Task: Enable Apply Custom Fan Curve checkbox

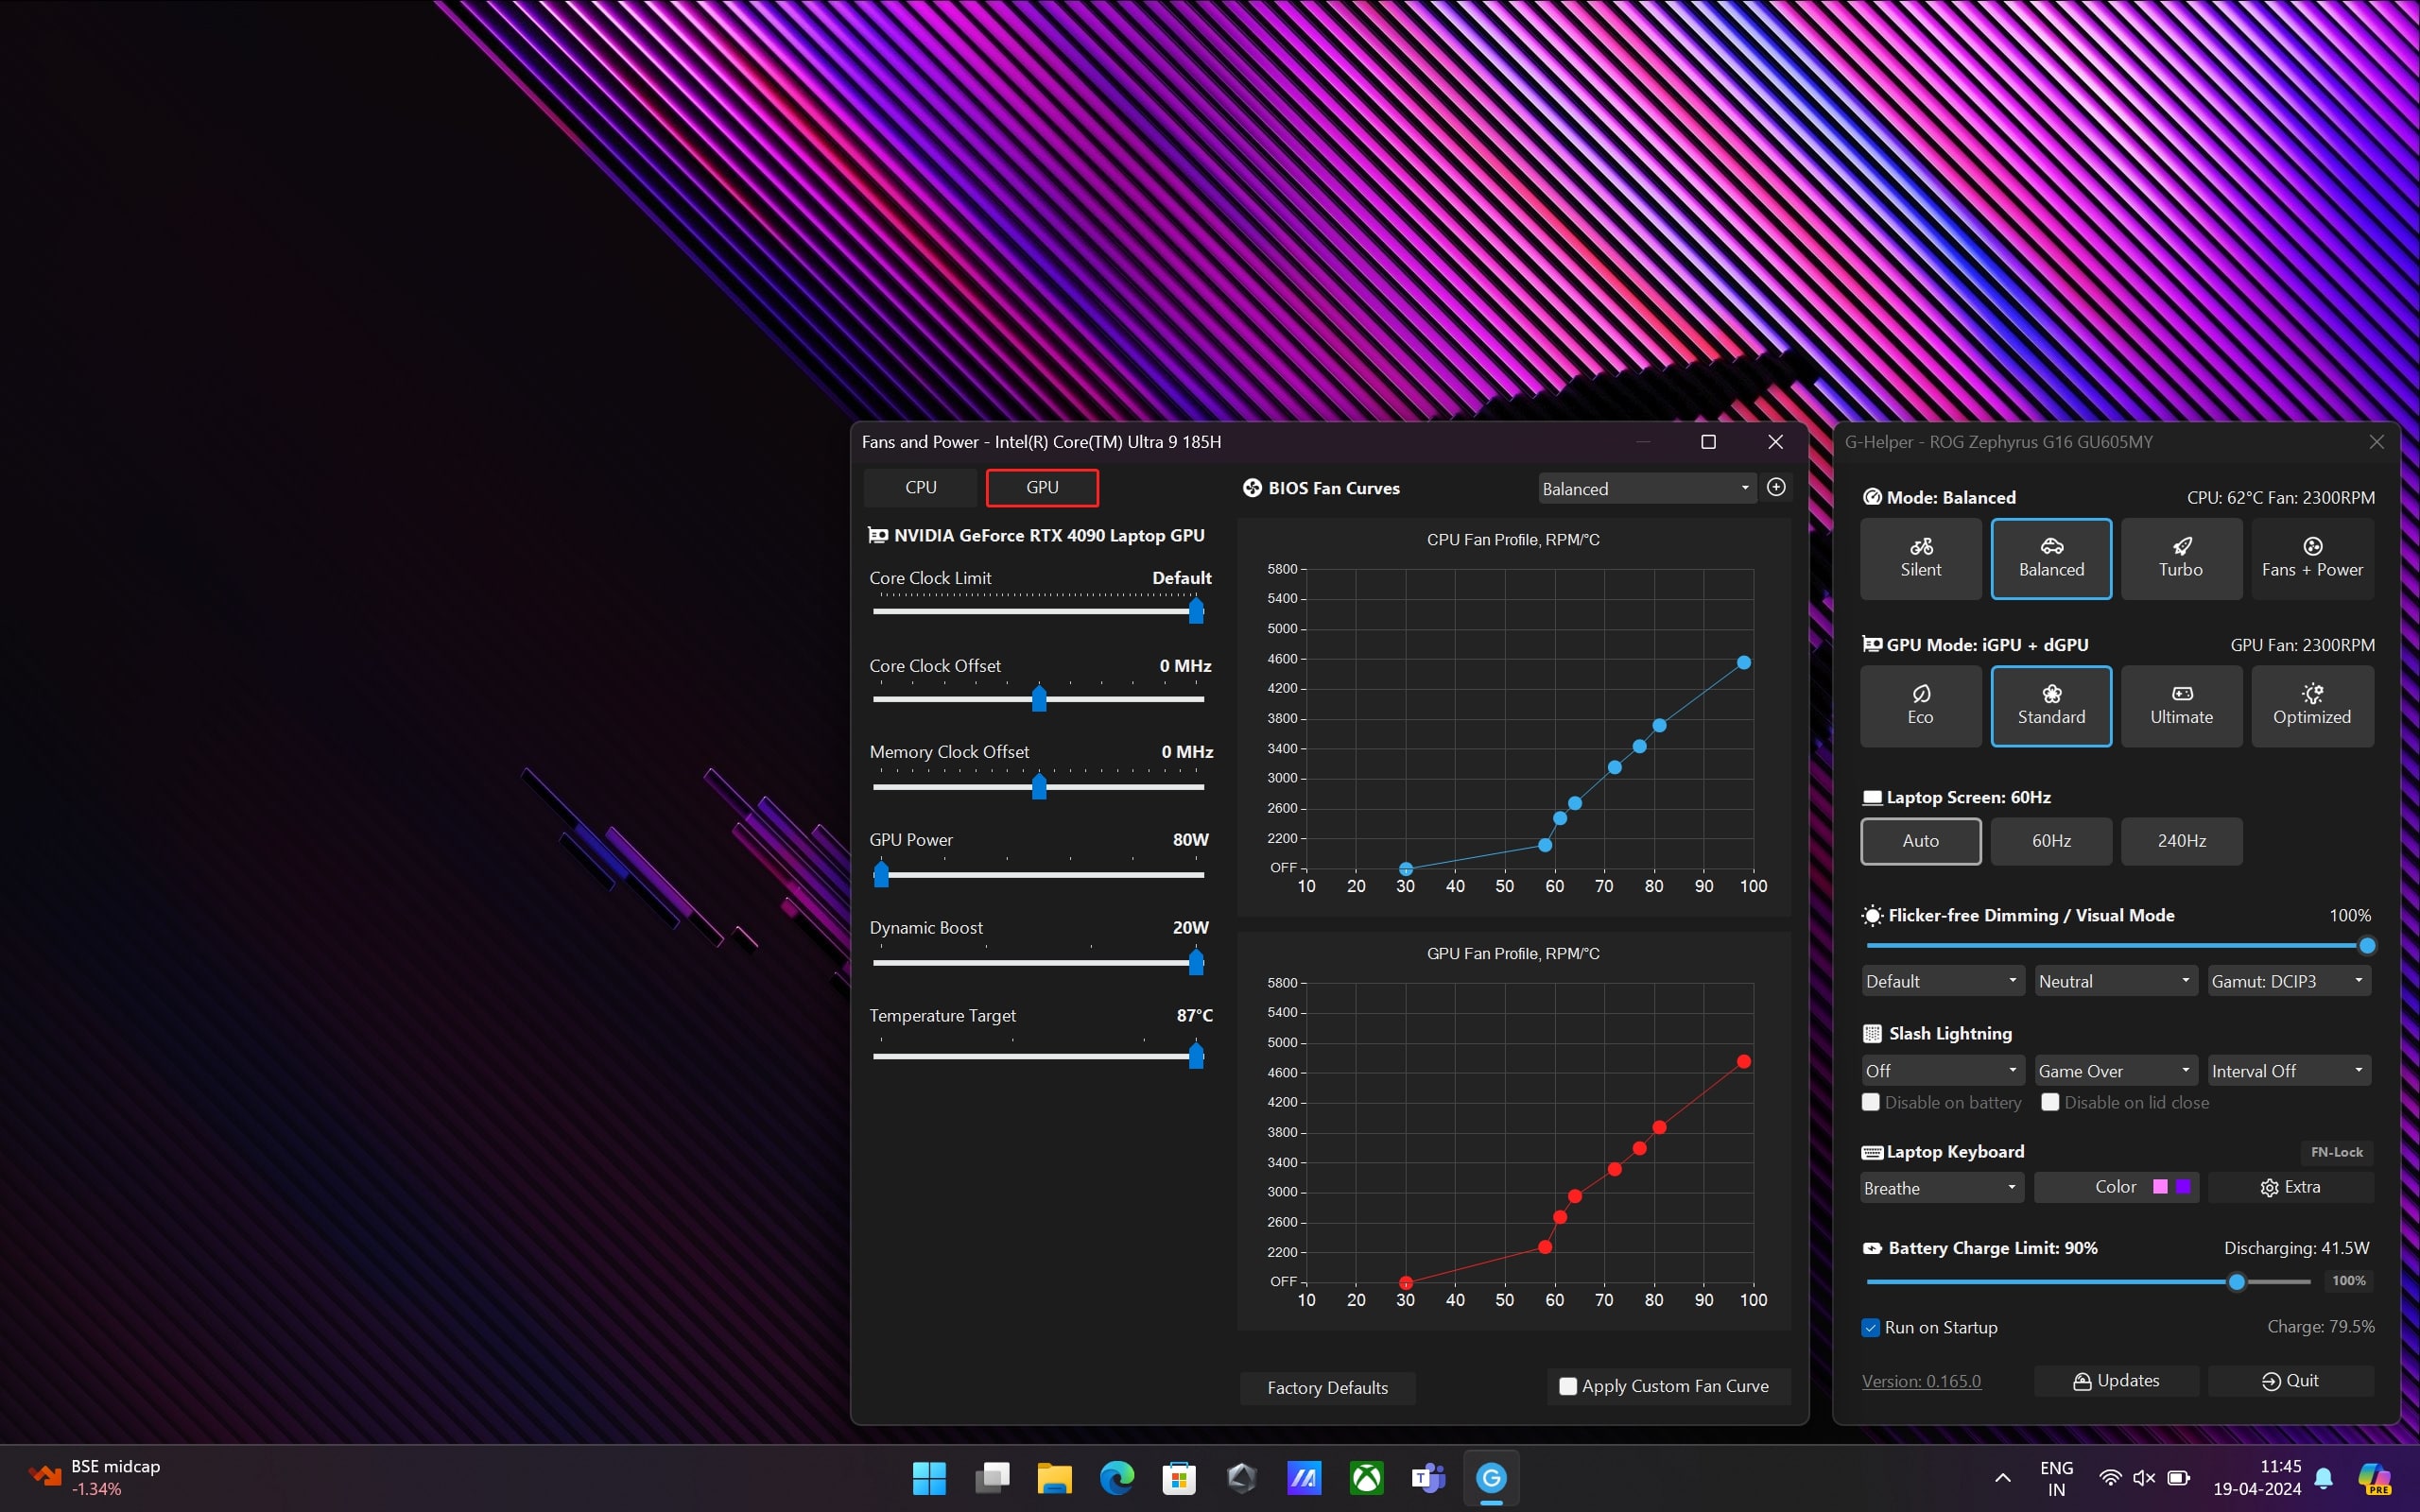Action: [x=1568, y=1386]
